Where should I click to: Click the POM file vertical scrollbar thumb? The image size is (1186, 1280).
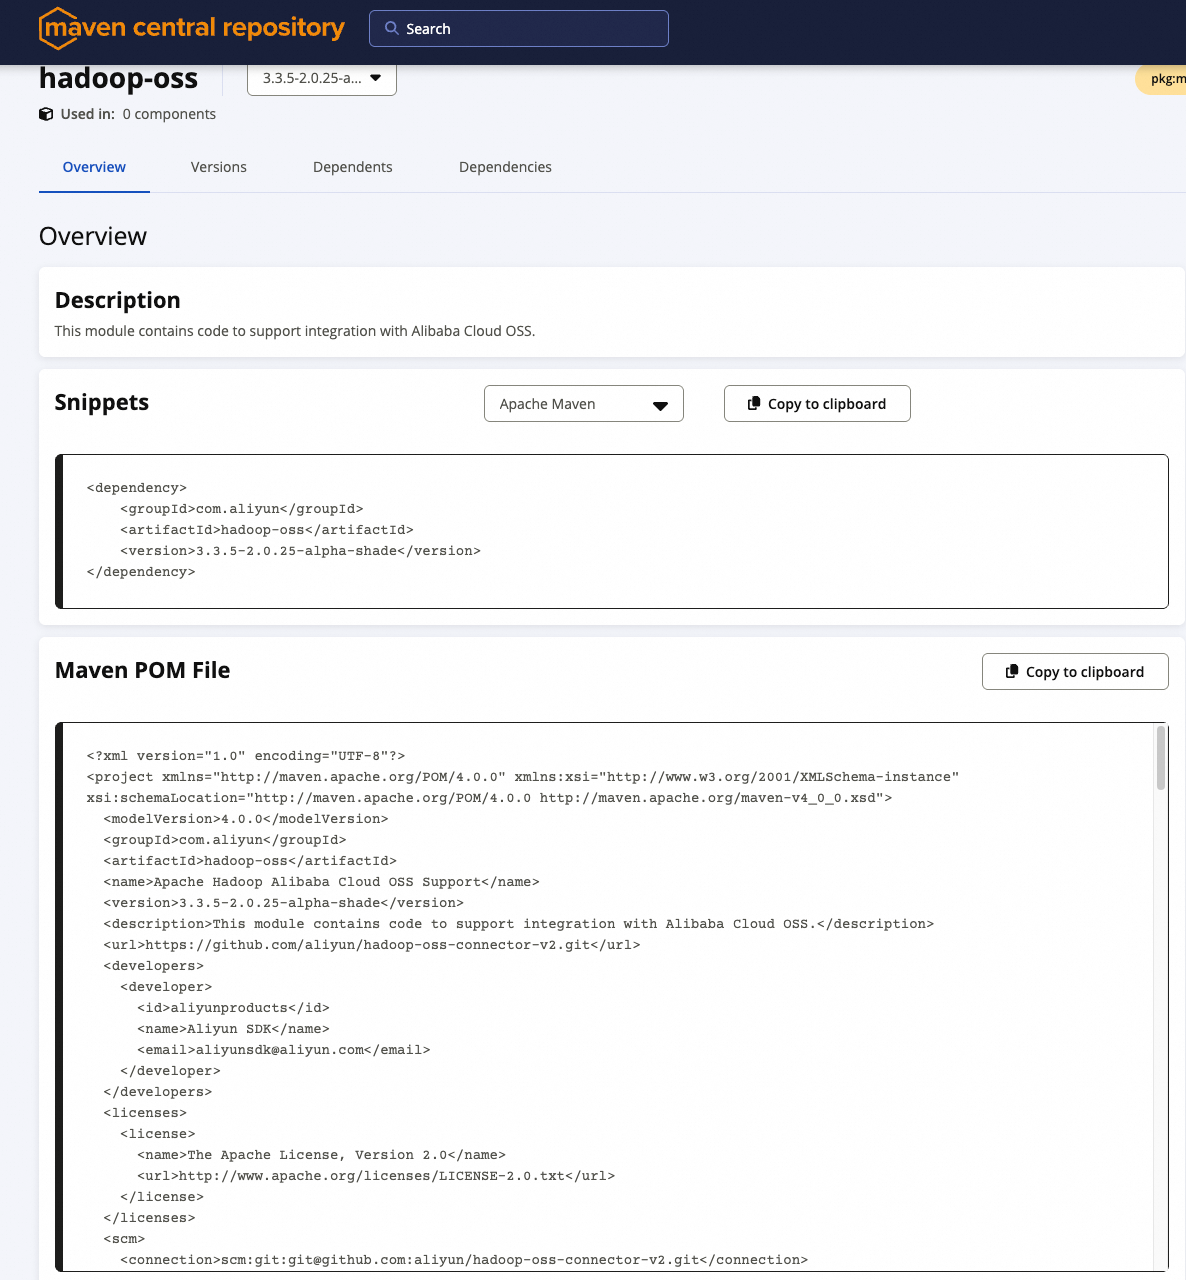pos(1161,757)
